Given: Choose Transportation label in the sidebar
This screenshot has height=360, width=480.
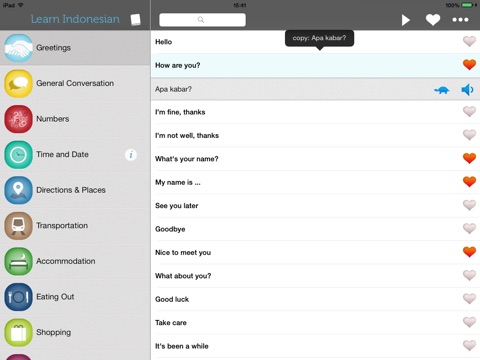Looking at the screenshot, I should (x=62, y=226).
